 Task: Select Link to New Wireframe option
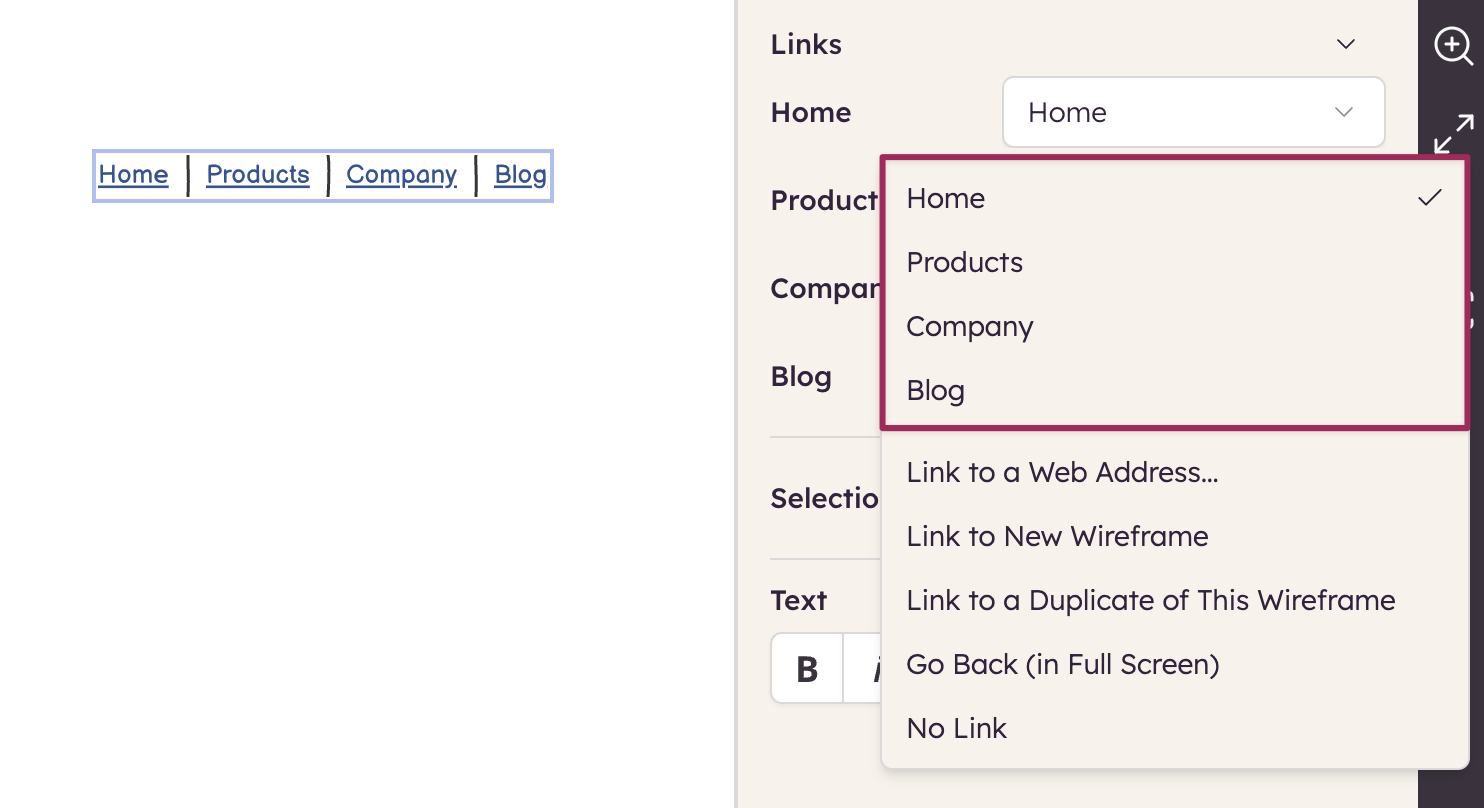1057,536
